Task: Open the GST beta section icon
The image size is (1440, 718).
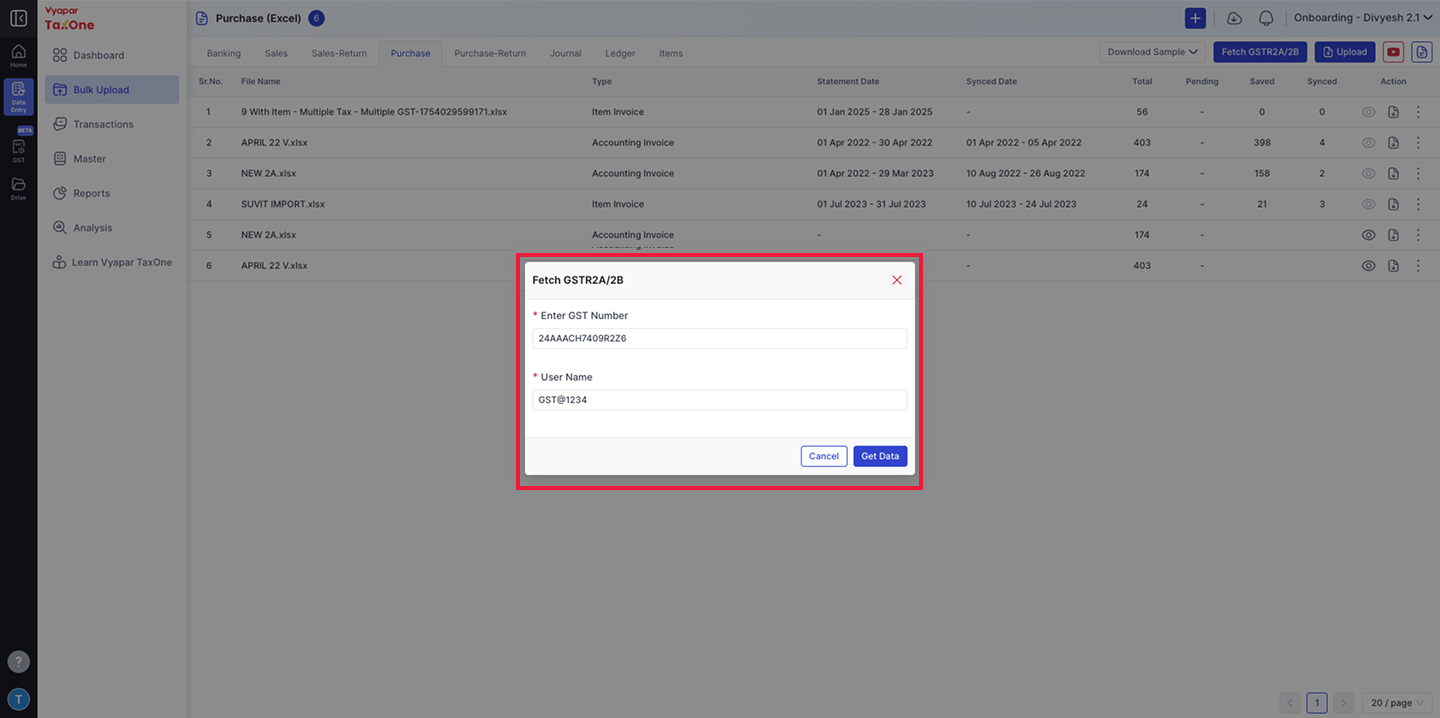Action: 18,150
